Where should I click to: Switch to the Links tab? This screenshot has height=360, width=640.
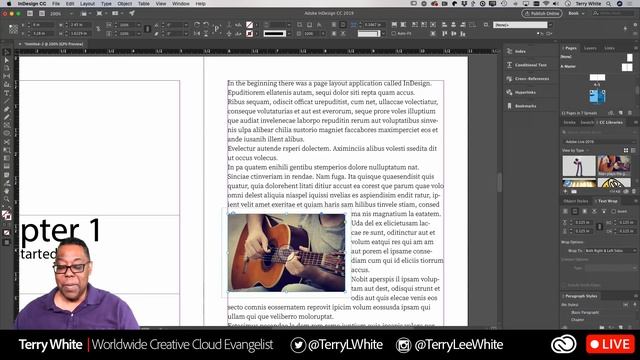[x=609, y=48]
